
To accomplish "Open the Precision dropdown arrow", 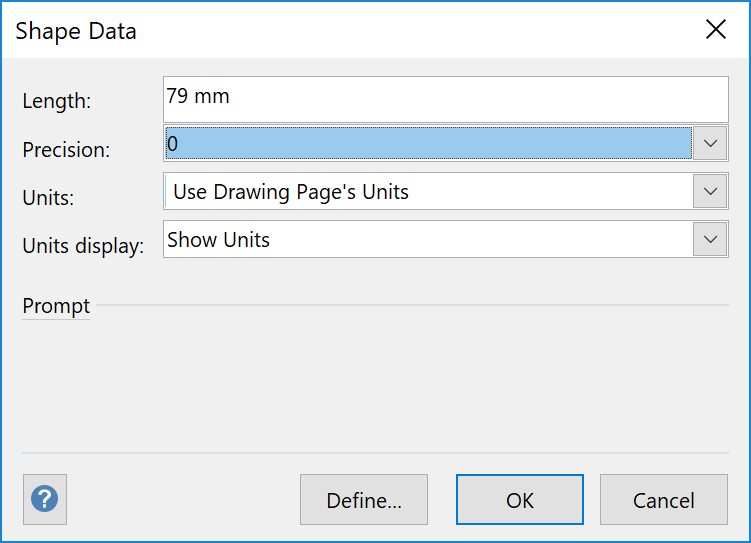I will tap(710, 143).
